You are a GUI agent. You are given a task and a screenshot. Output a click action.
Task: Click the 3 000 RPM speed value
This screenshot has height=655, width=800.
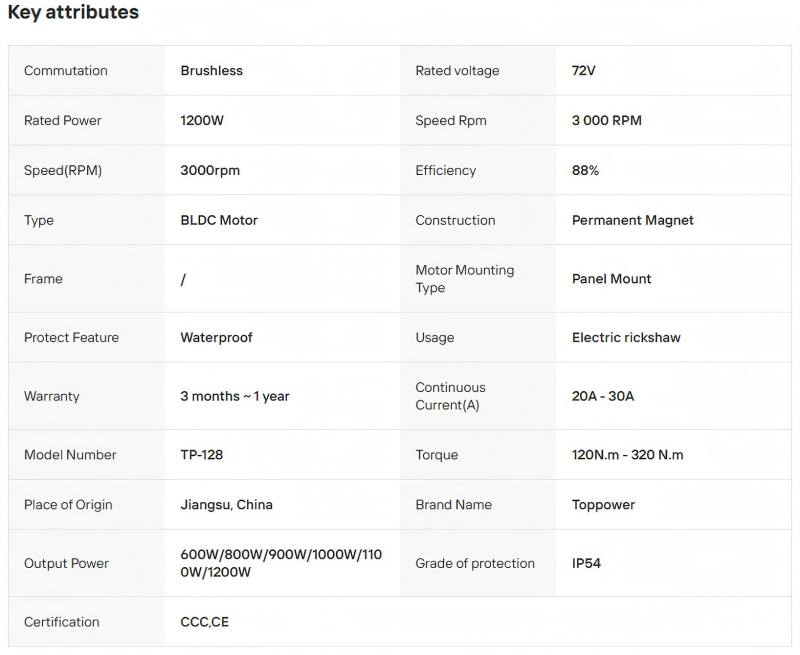(607, 121)
